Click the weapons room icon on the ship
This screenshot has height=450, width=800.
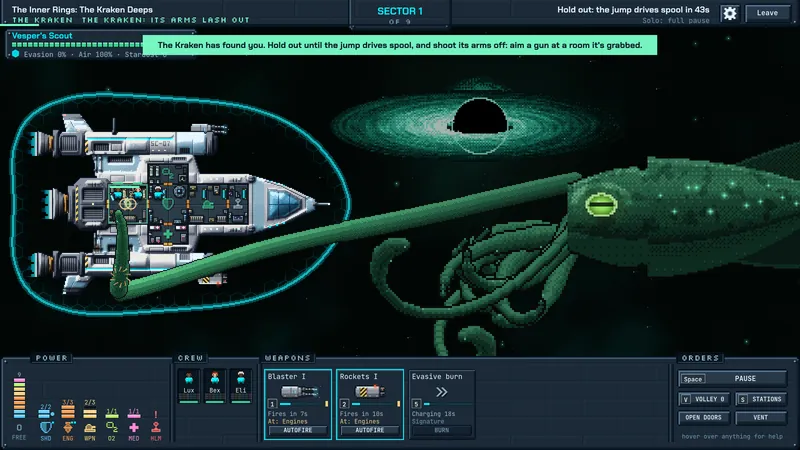point(208,205)
